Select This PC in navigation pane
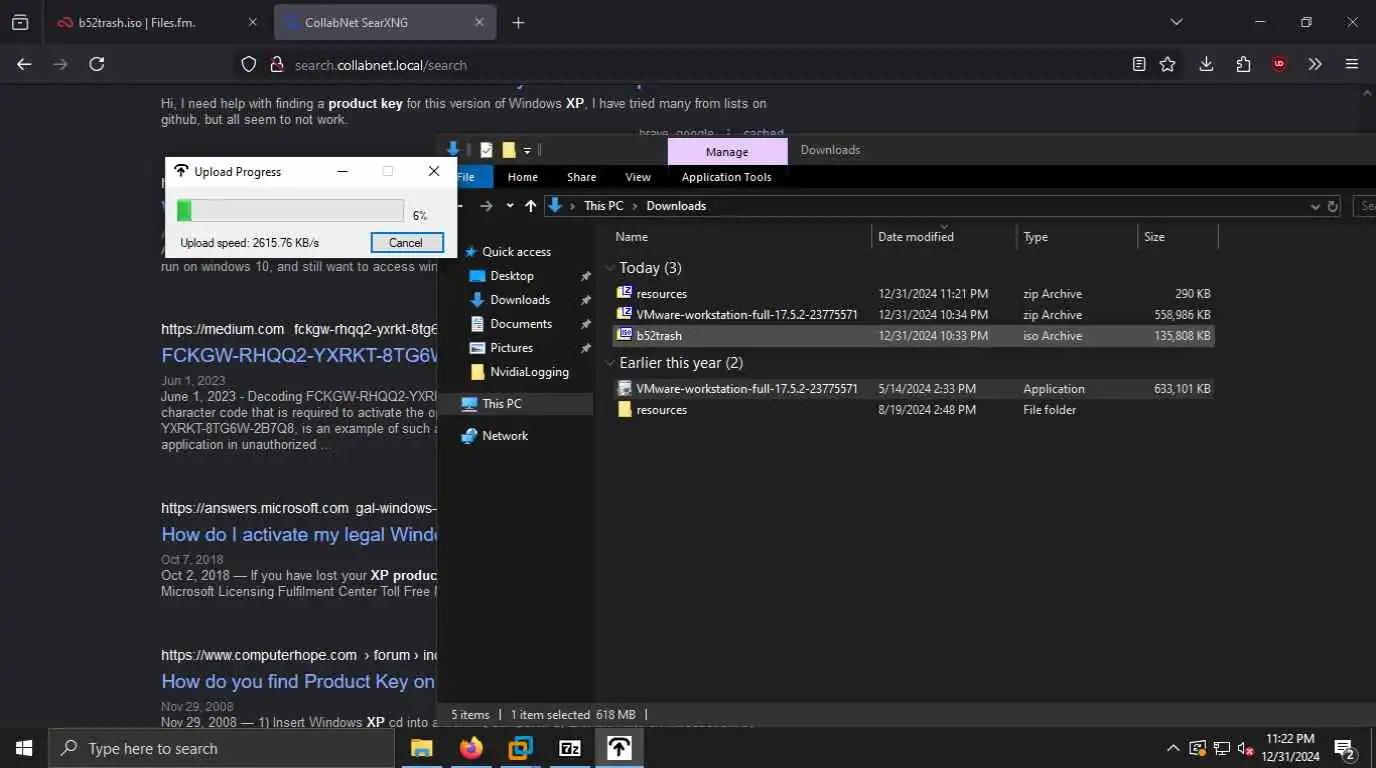The height and width of the screenshot is (768, 1376). [501, 404]
